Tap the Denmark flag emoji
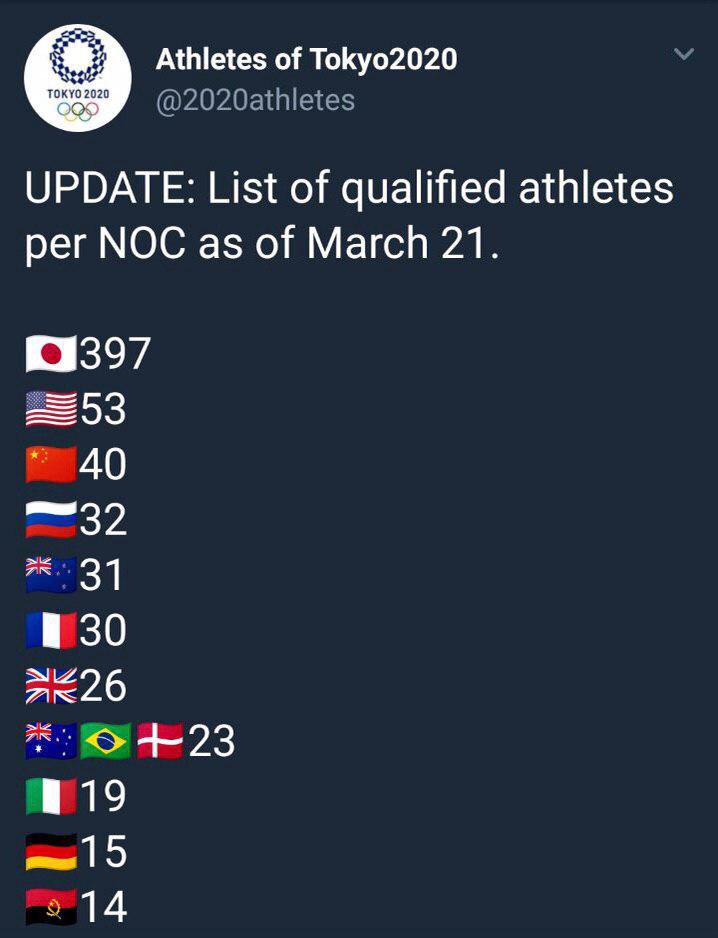Viewport: 718px width, 938px height. [x=160, y=742]
